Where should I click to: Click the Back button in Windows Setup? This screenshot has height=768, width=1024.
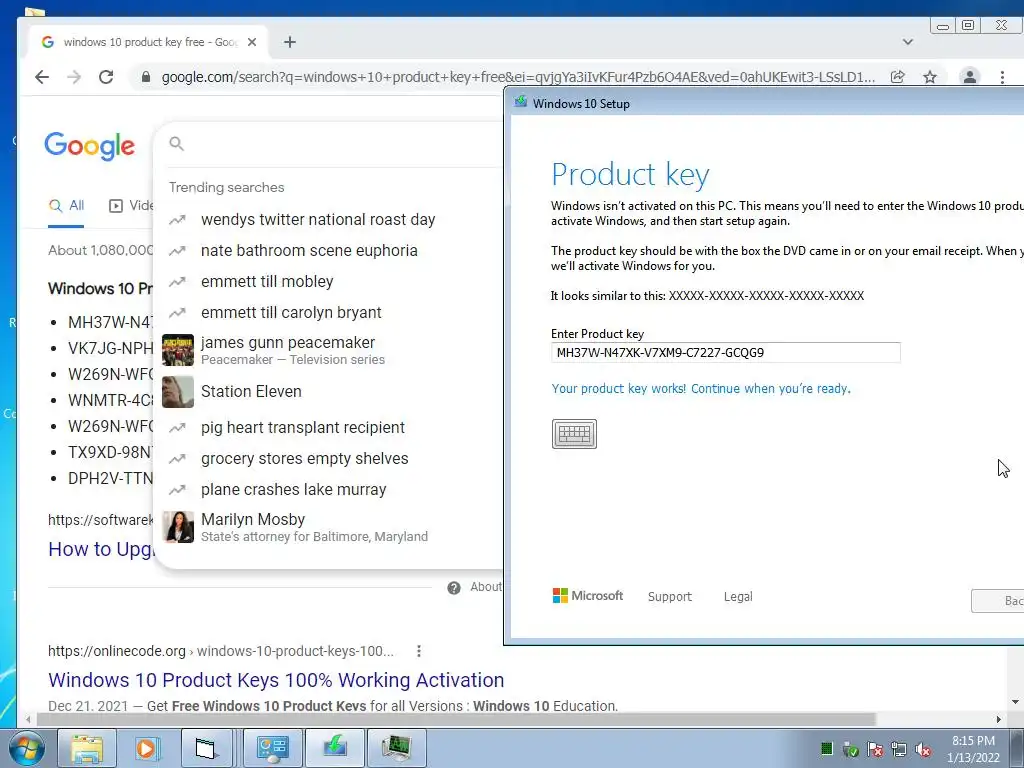[997, 601]
